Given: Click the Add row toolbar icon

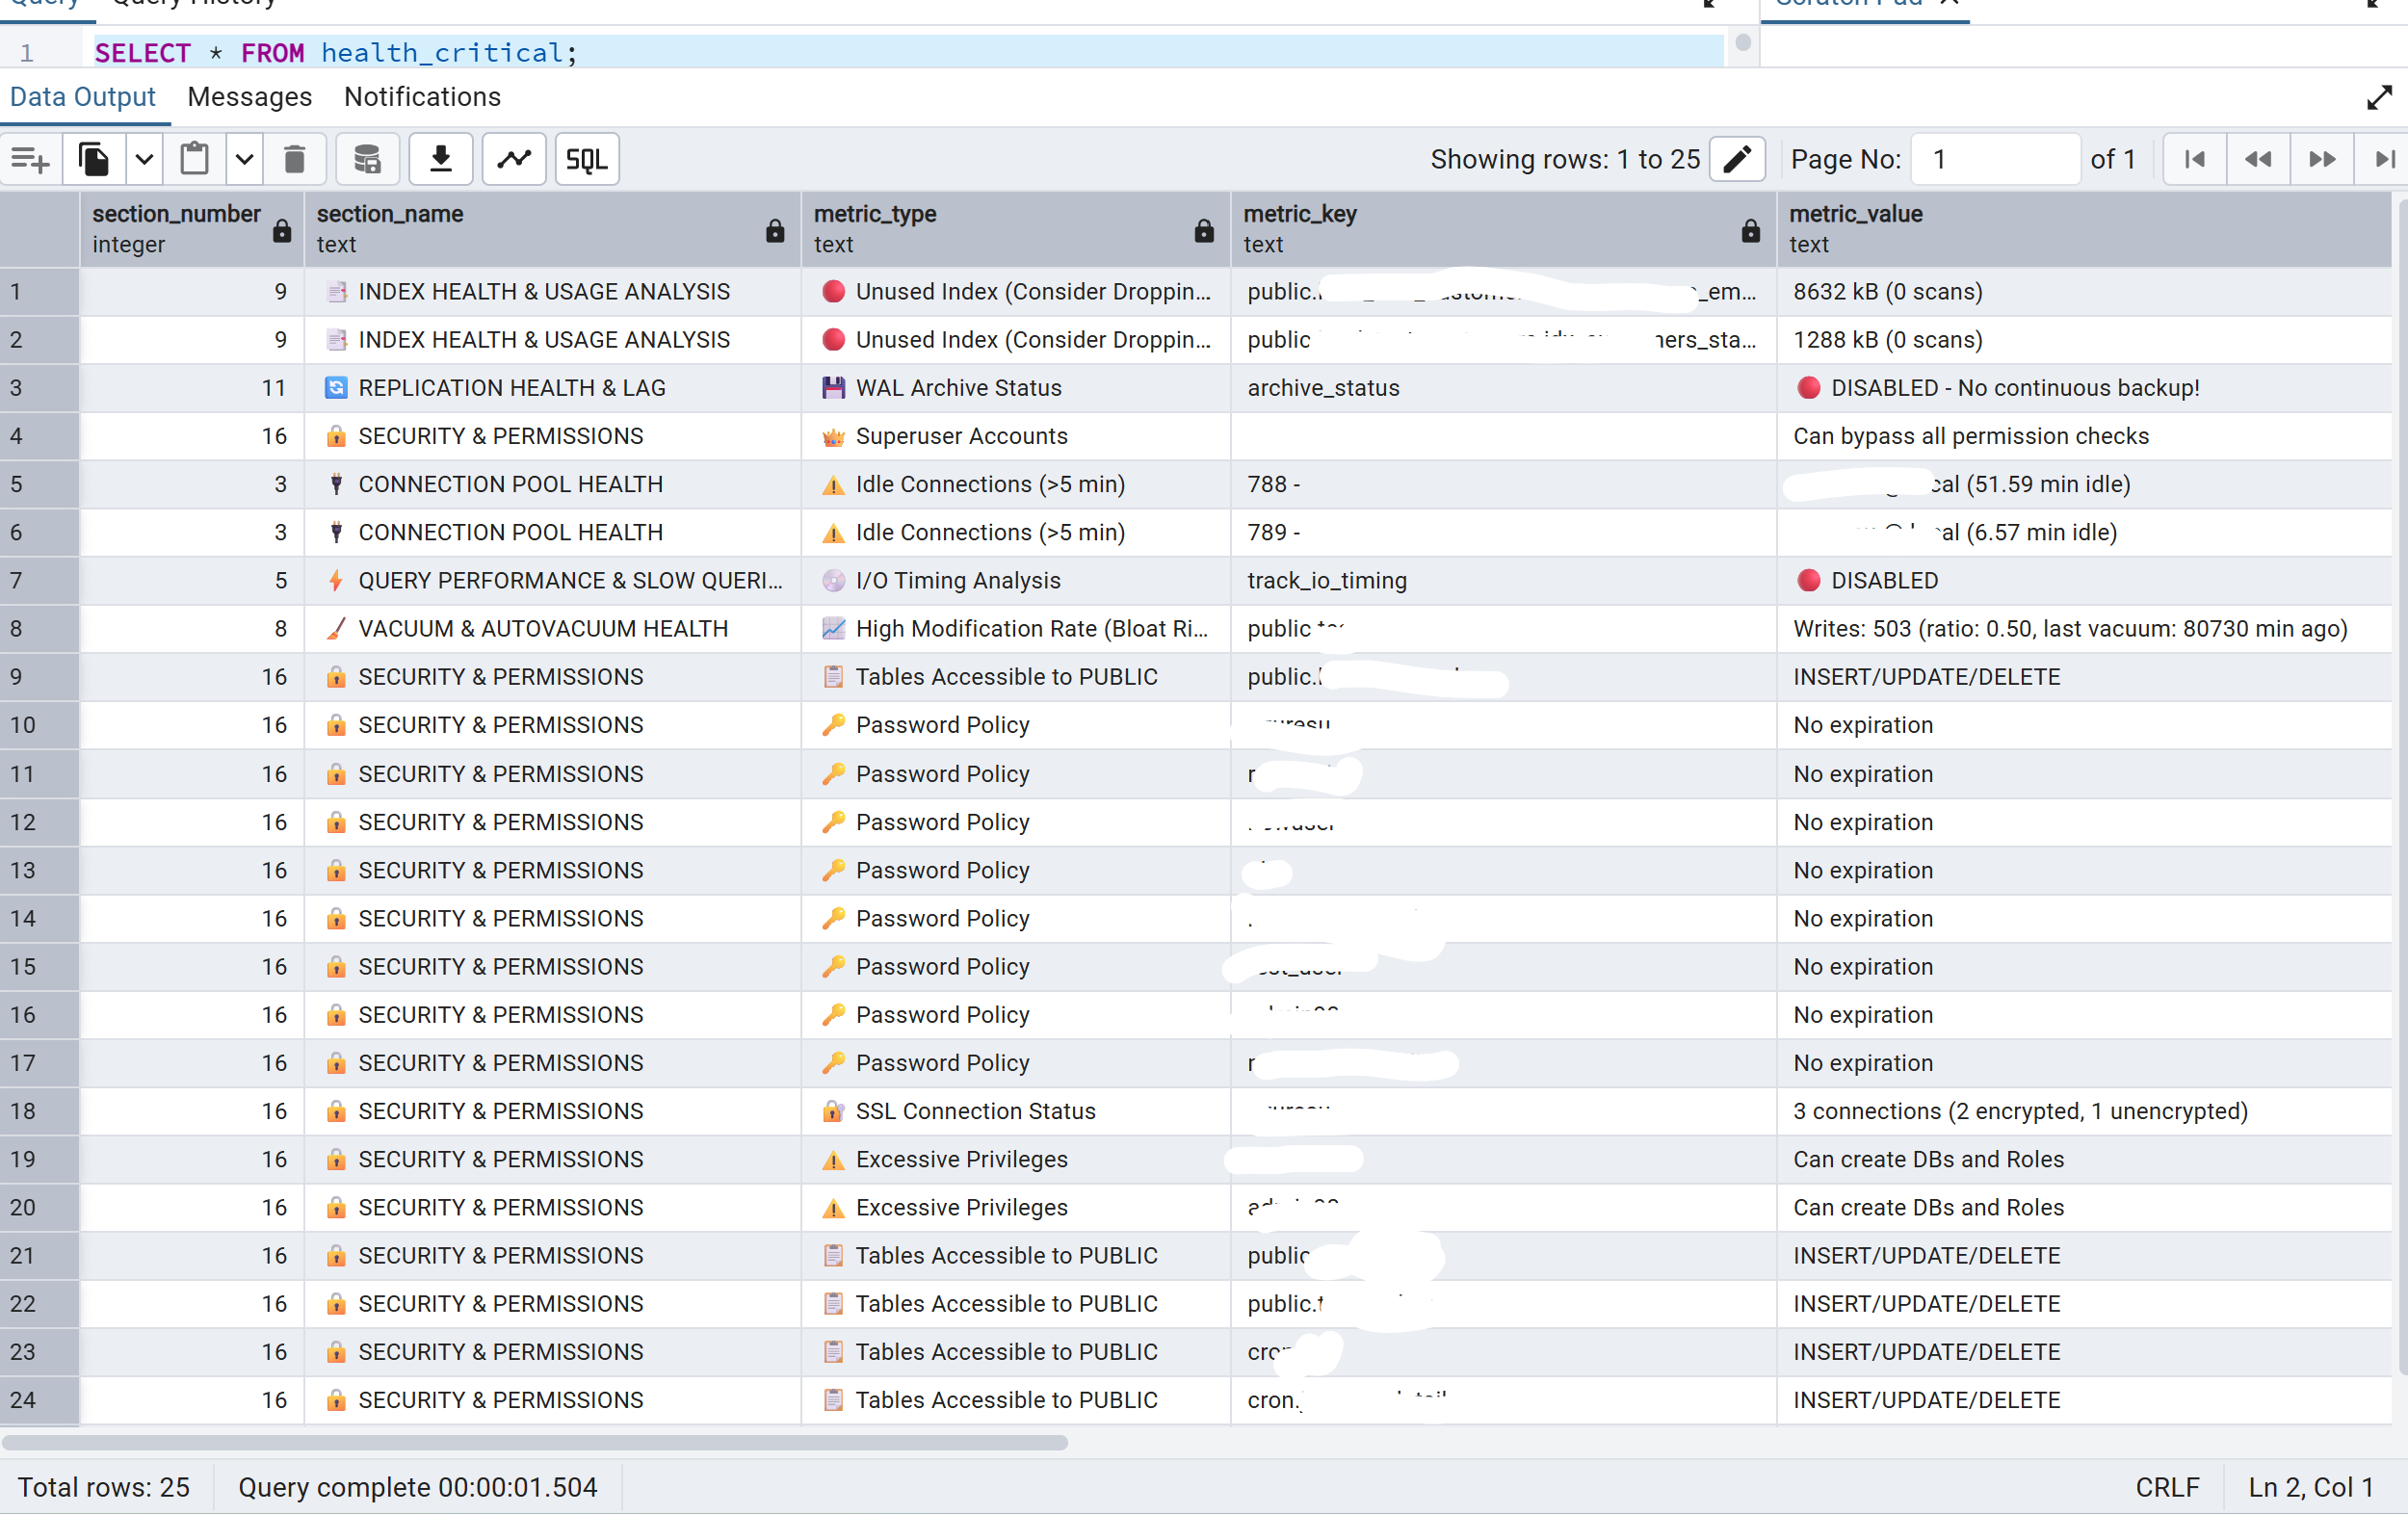Looking at the screenshot, I should [x=30, y=159].
